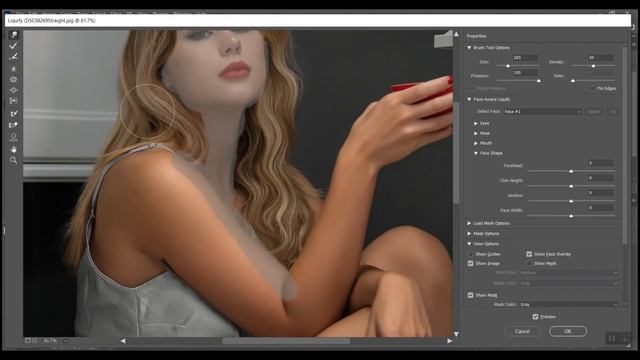Select the Push Left tool
640x360 pixels.
(x=13, y=100)
